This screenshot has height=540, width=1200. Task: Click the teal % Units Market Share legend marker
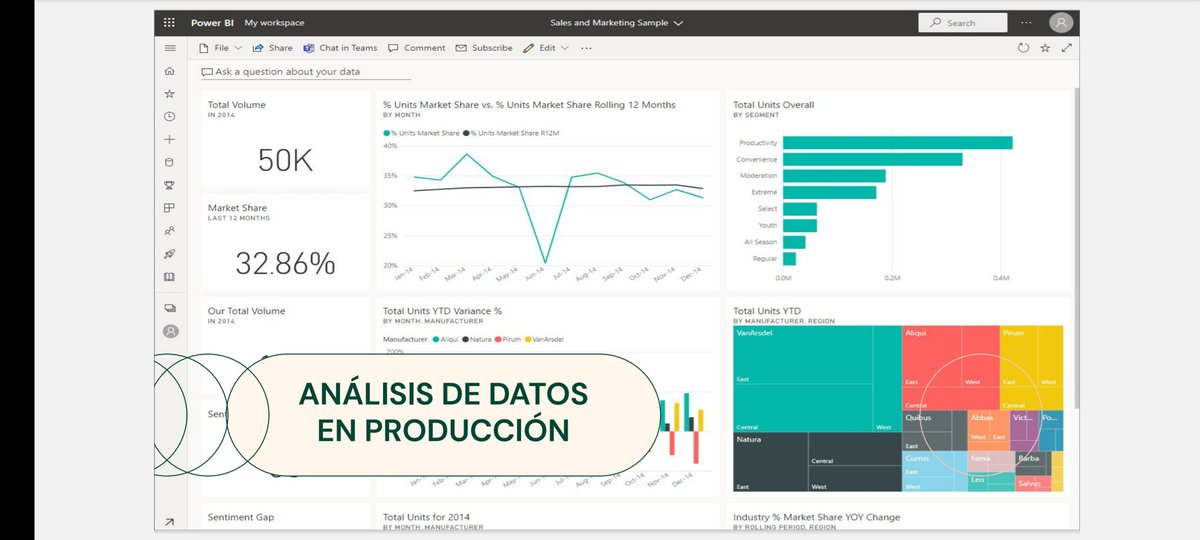386,133
